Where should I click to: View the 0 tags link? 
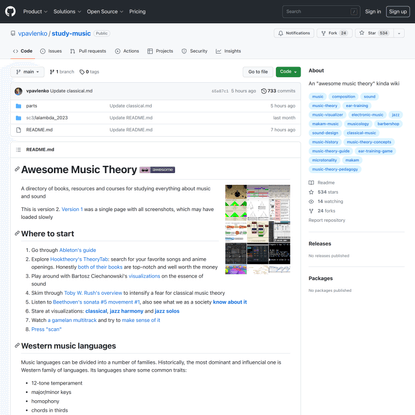89,72
